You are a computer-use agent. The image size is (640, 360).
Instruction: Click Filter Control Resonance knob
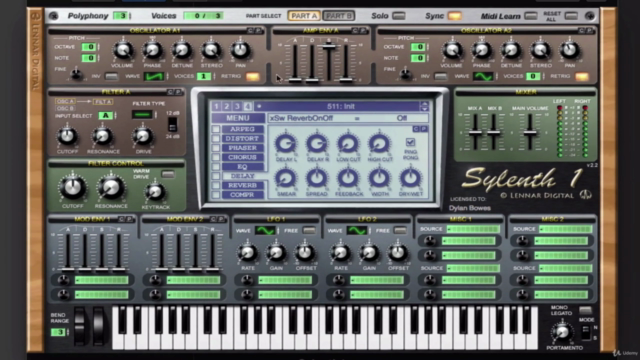(111, 187)
